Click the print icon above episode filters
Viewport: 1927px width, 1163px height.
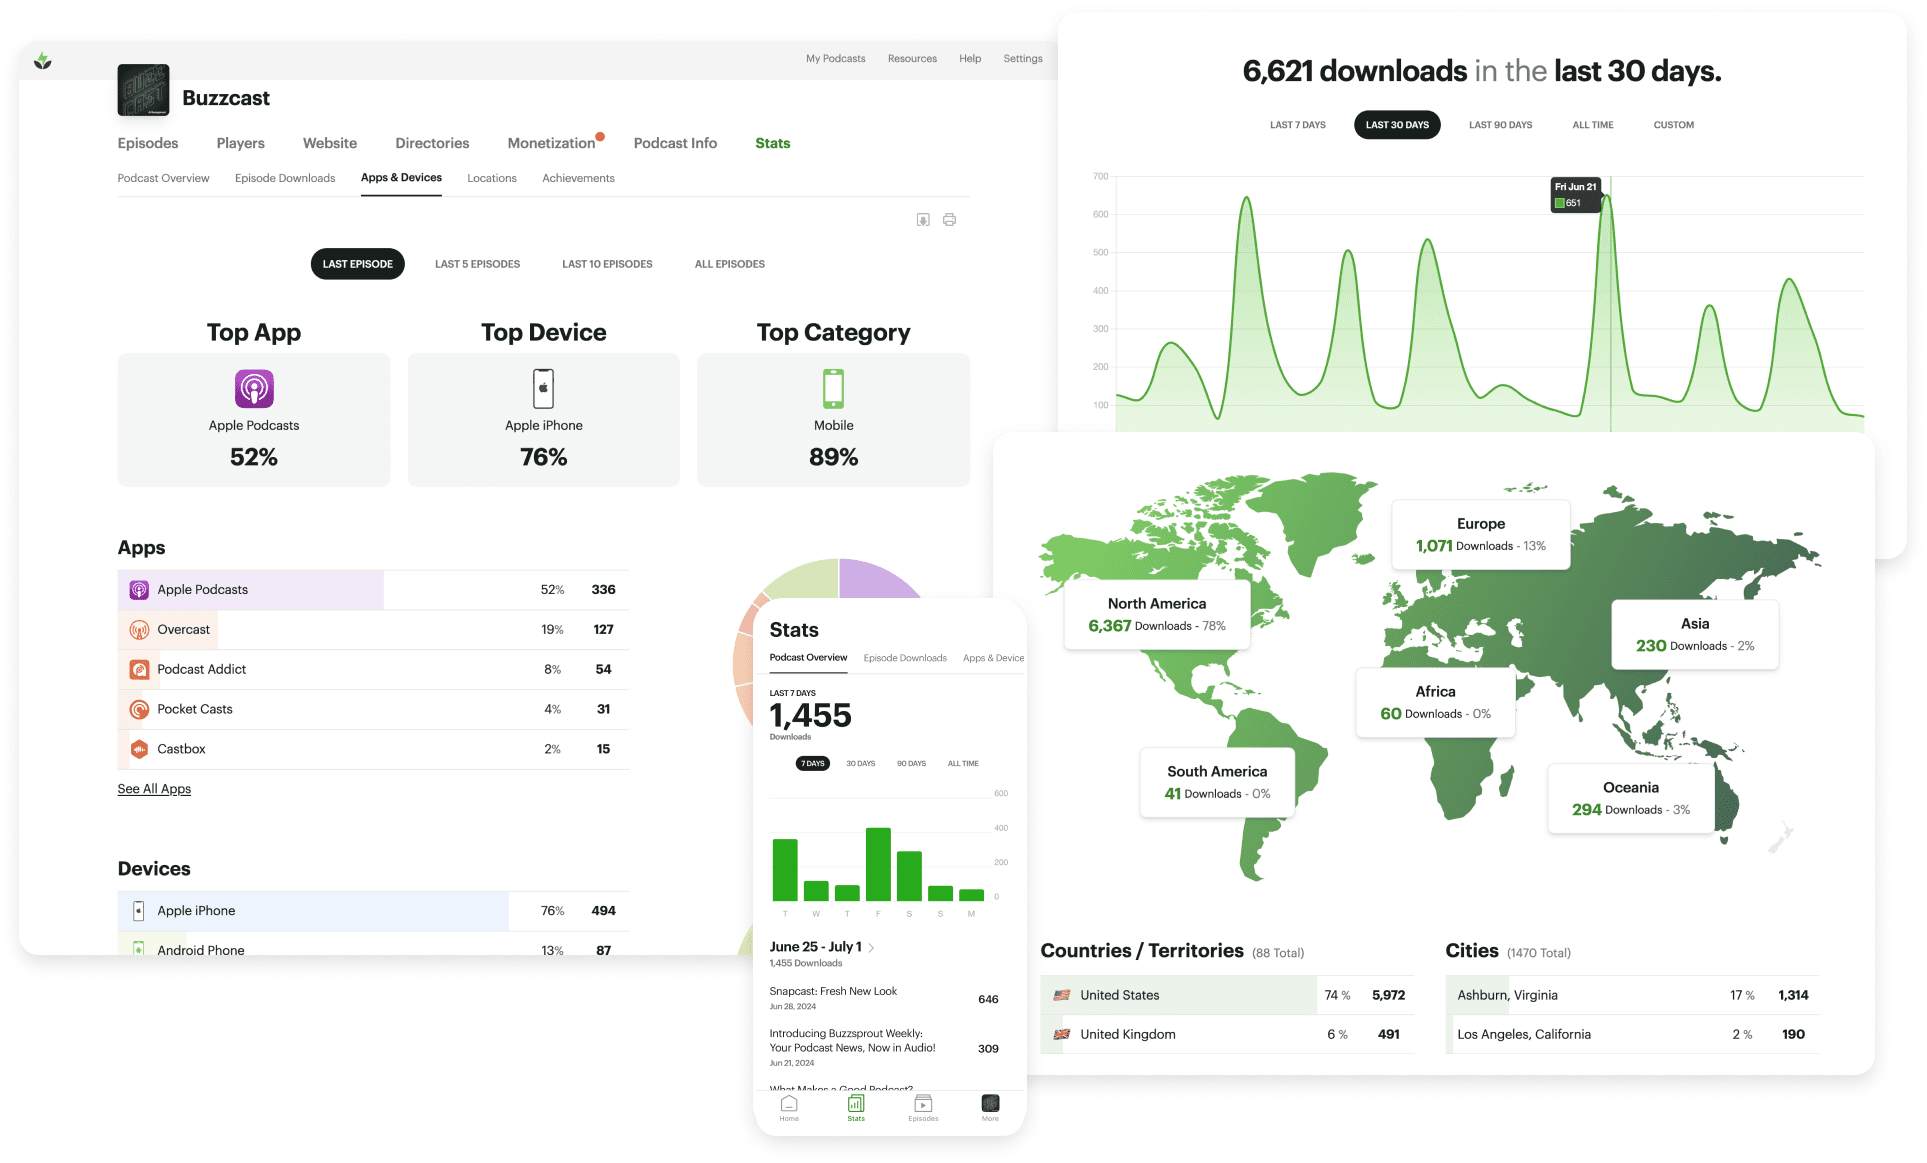949,220
